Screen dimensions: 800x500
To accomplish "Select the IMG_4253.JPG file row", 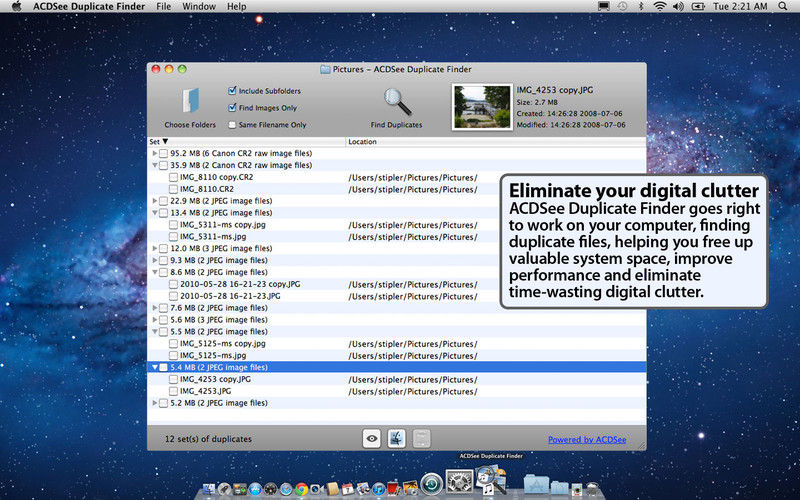I will pos(396,391).
